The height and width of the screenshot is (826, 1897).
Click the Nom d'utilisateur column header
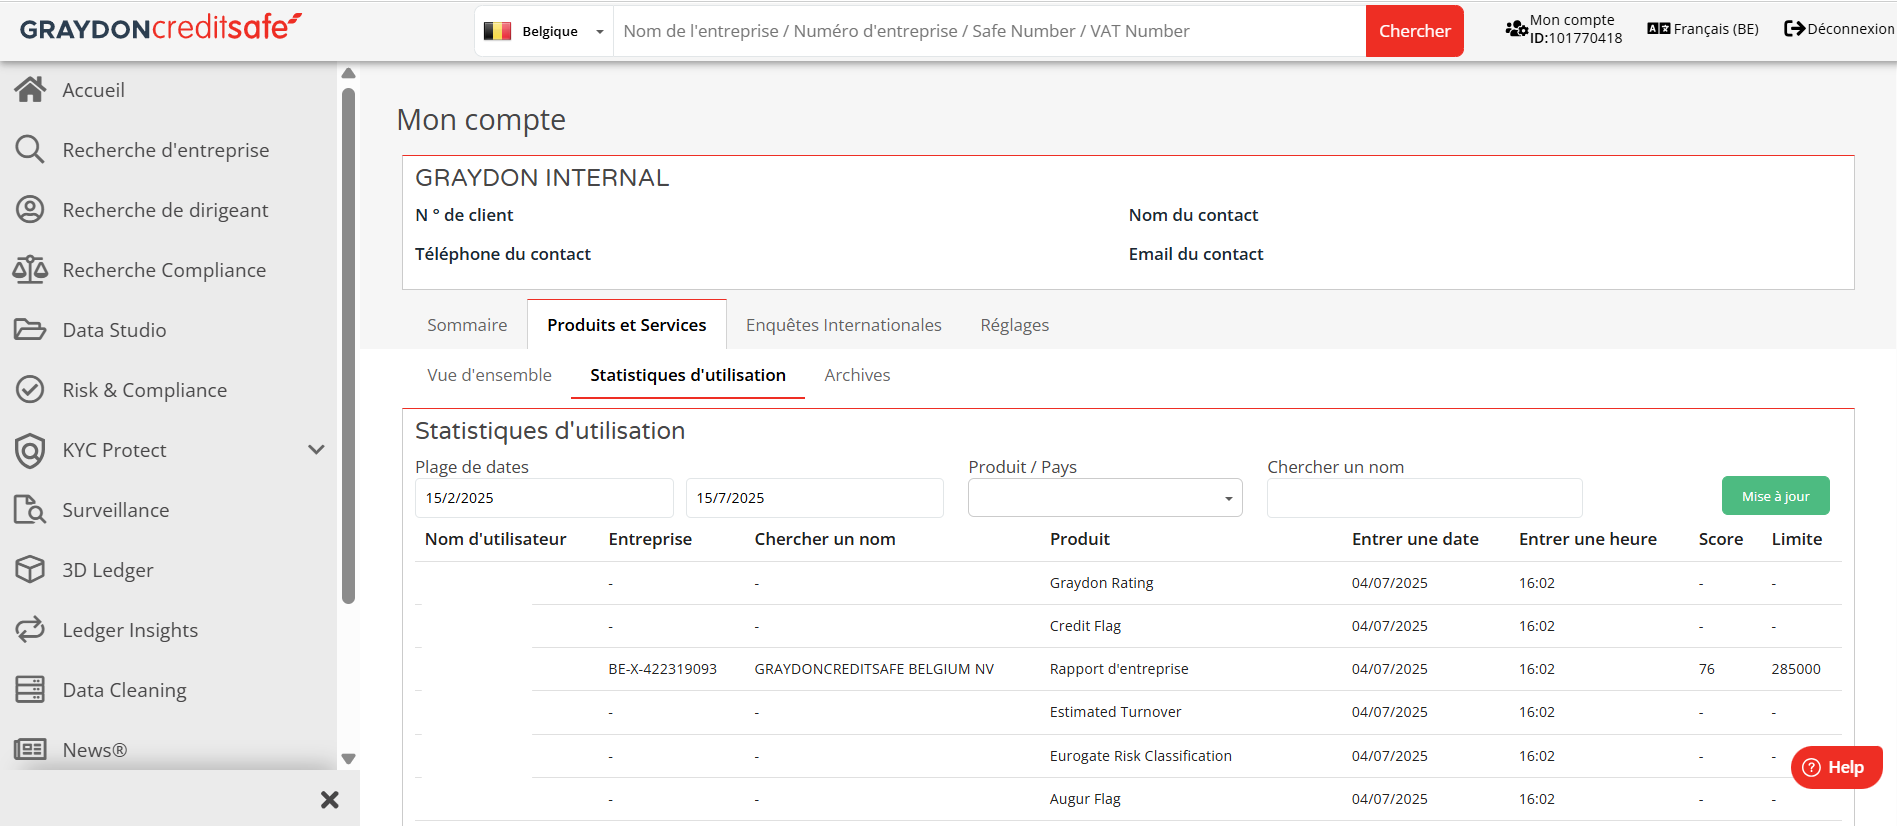pyautogui.click(x=495, y=539)
